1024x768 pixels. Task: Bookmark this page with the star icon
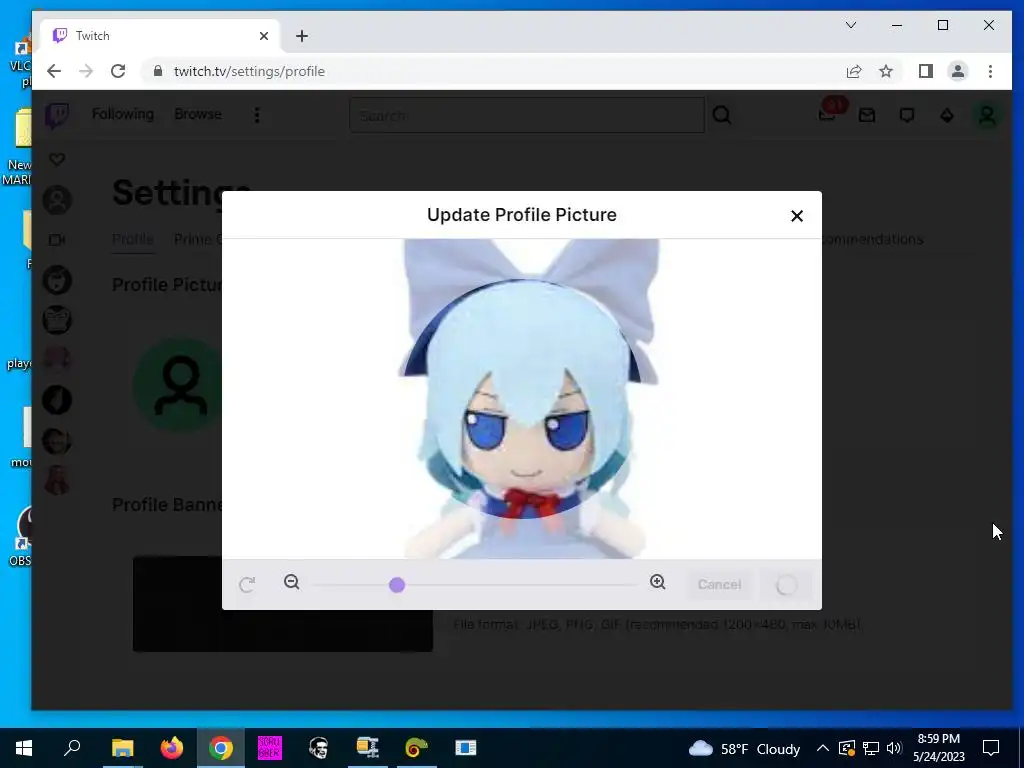click(886, 71)
